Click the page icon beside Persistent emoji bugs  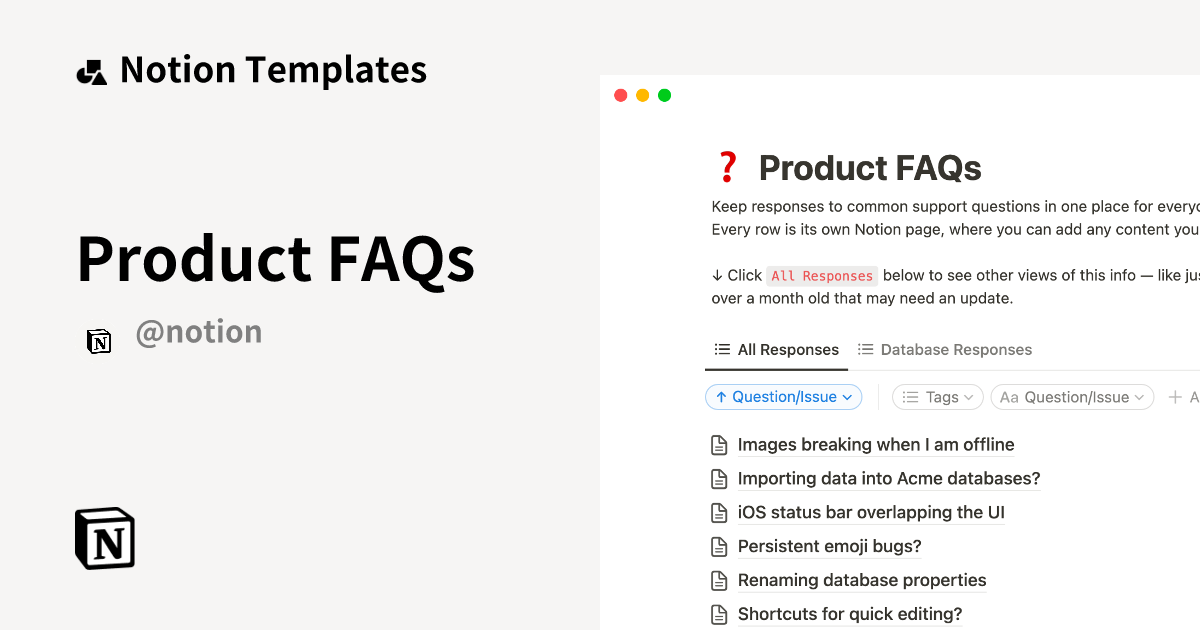click(718, 547)
